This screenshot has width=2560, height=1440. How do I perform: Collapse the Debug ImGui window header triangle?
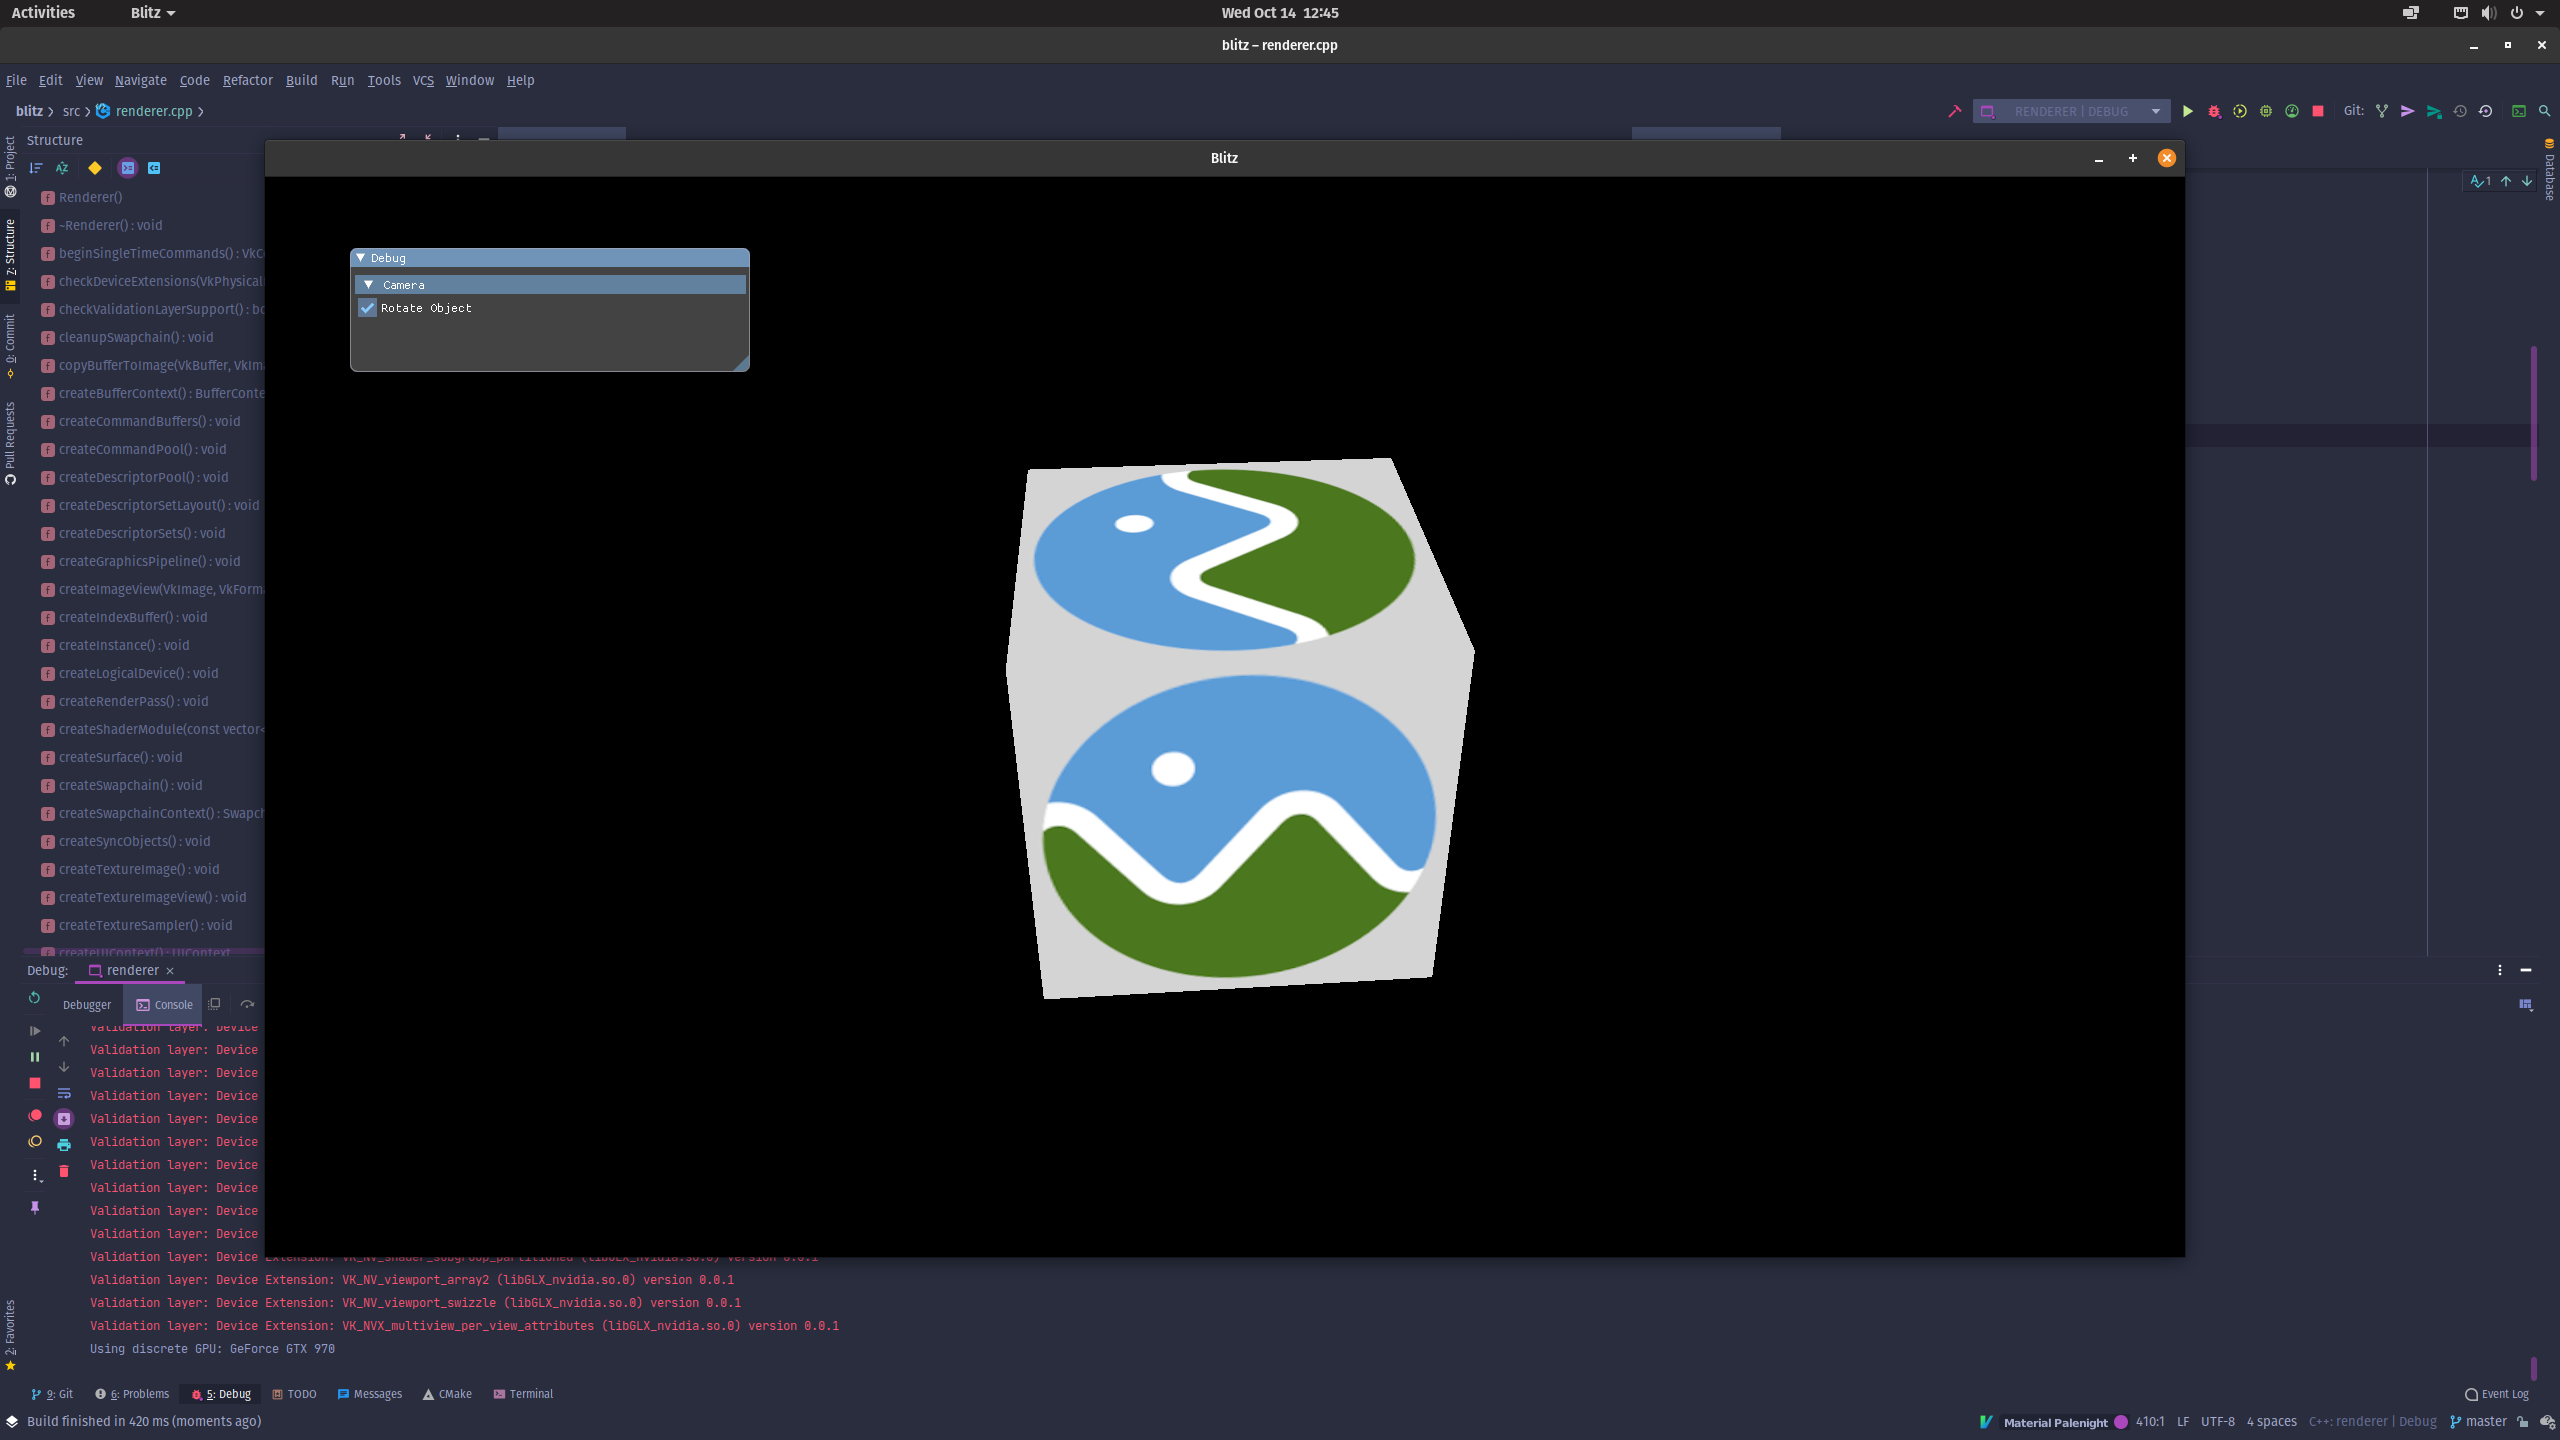point(361,258)
